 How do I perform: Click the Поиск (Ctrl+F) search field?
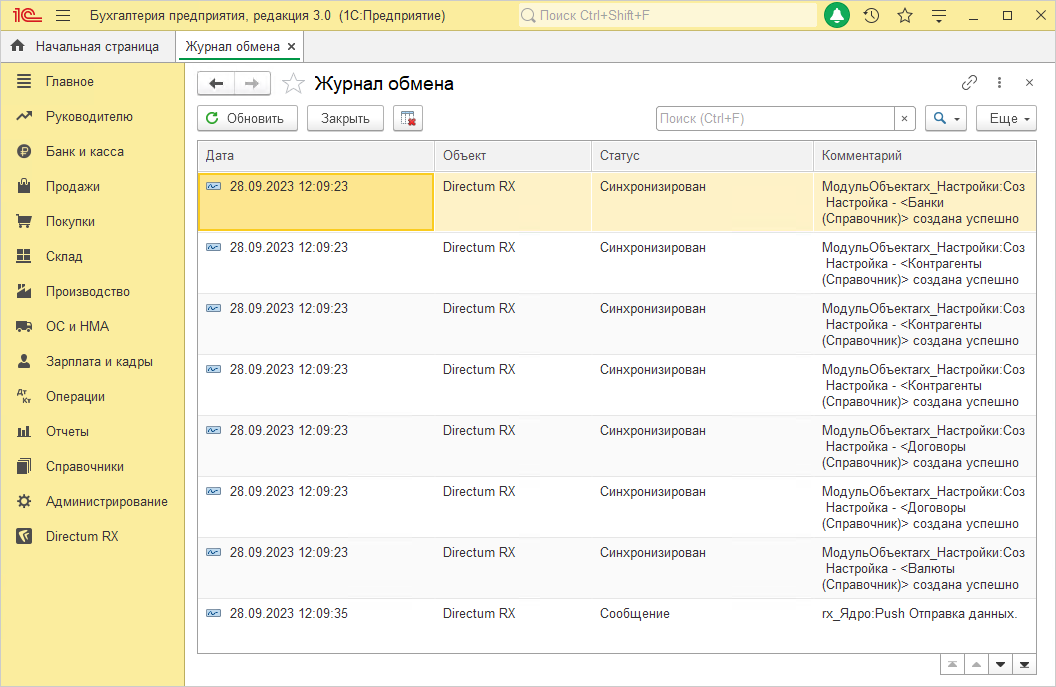pos(773,118)
